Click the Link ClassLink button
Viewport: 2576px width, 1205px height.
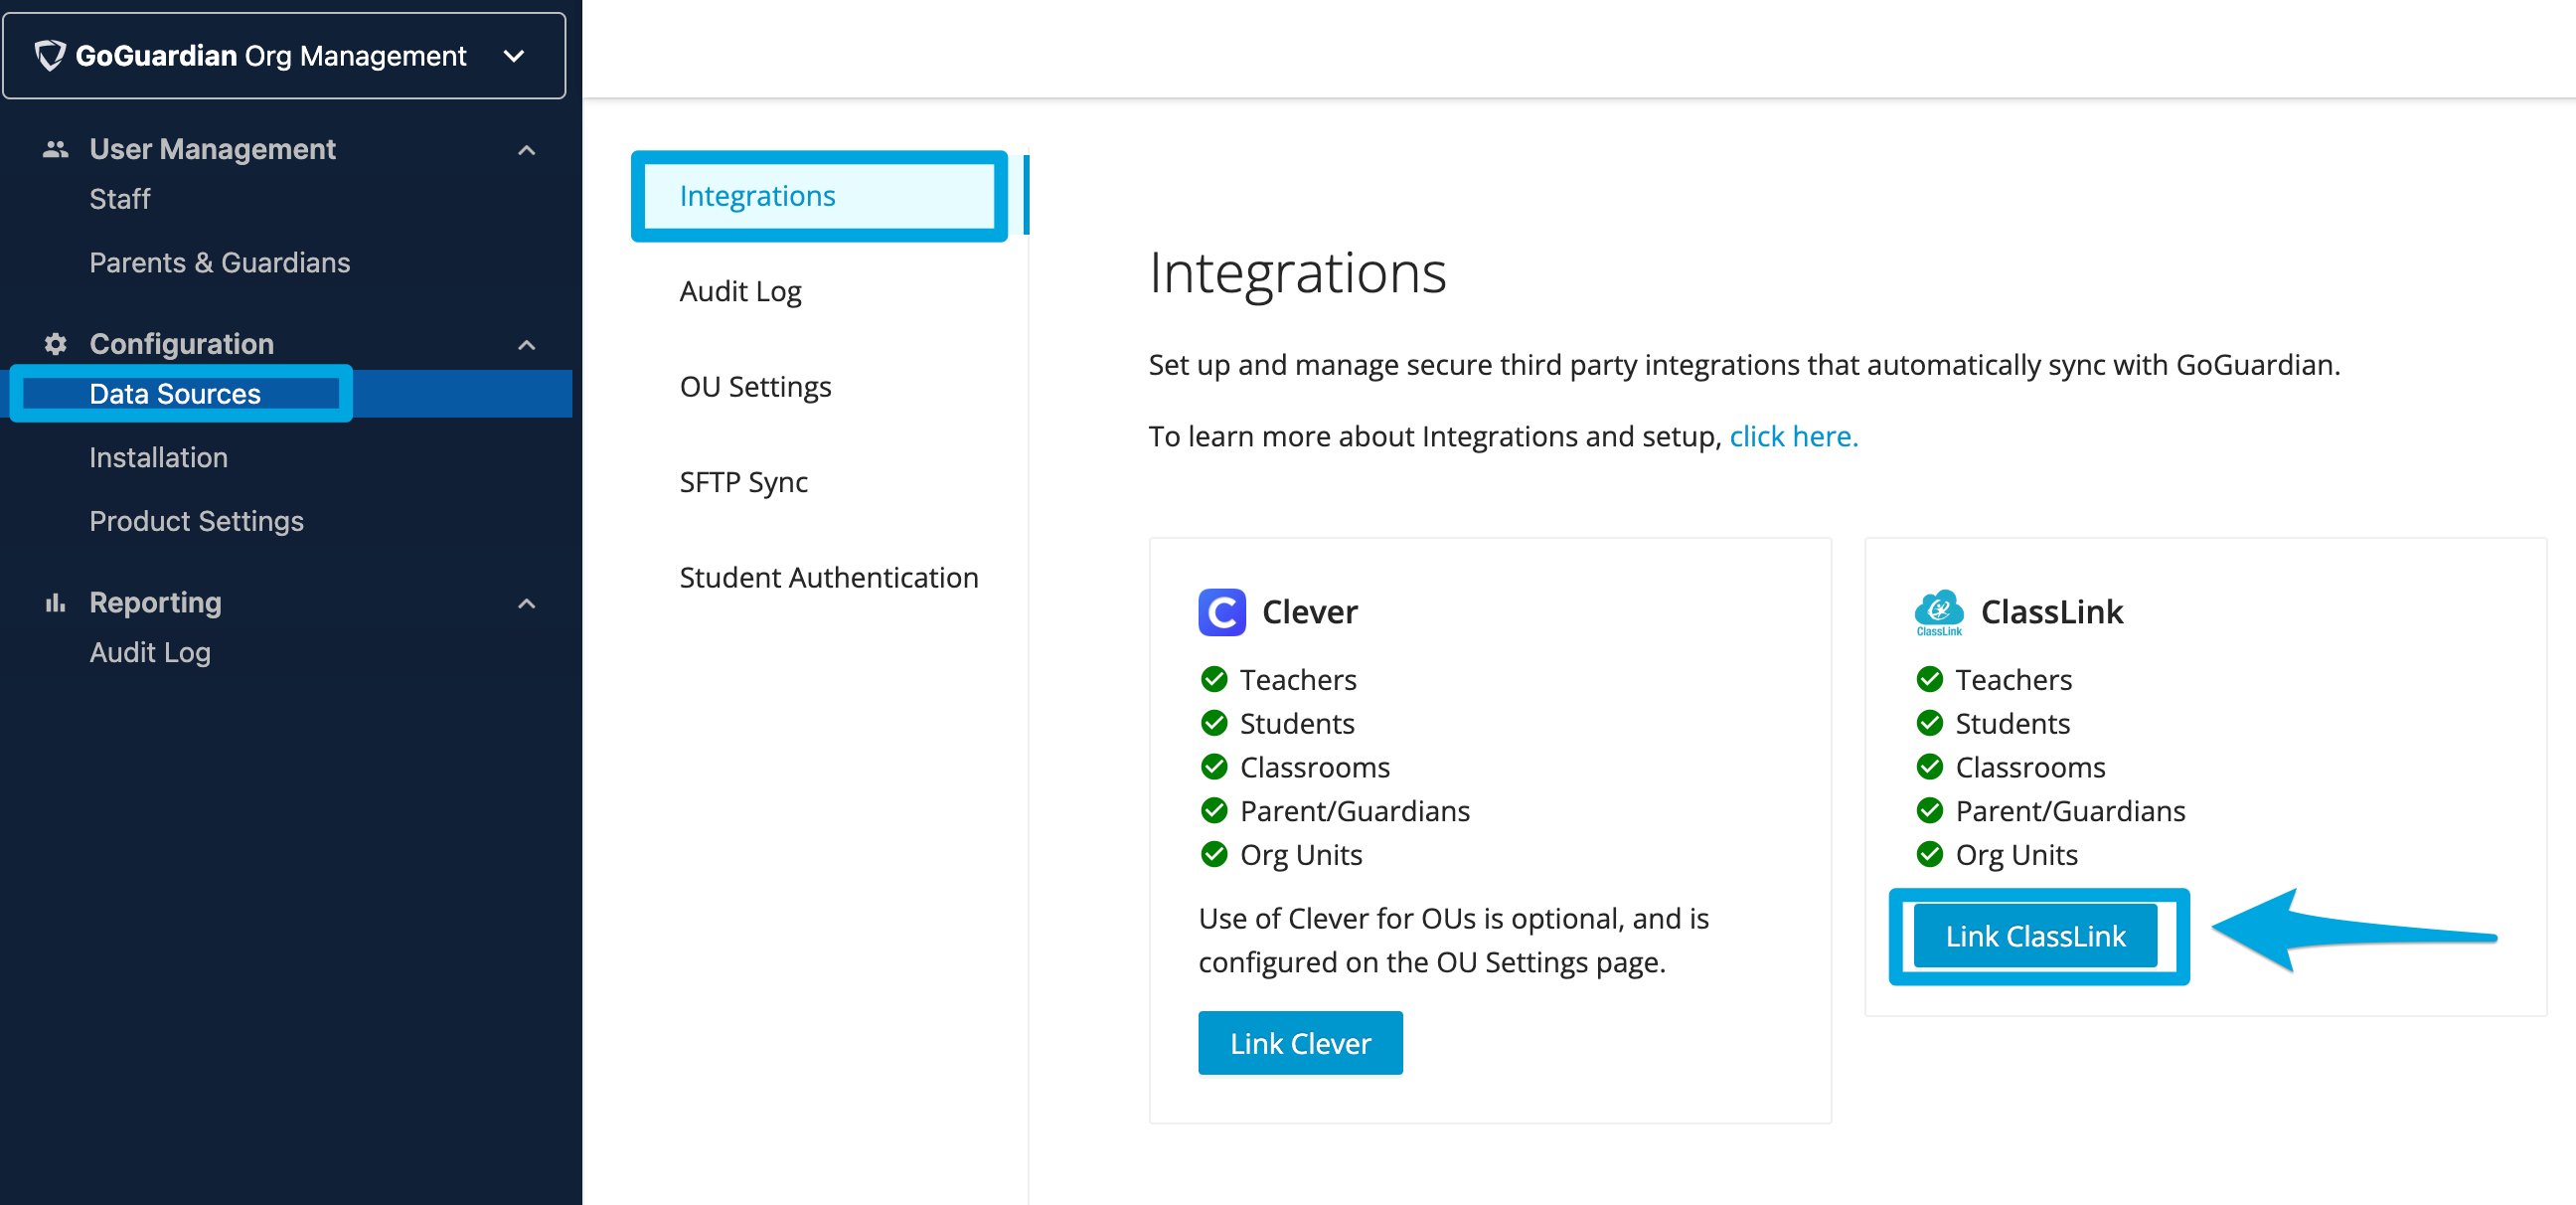2036,936
